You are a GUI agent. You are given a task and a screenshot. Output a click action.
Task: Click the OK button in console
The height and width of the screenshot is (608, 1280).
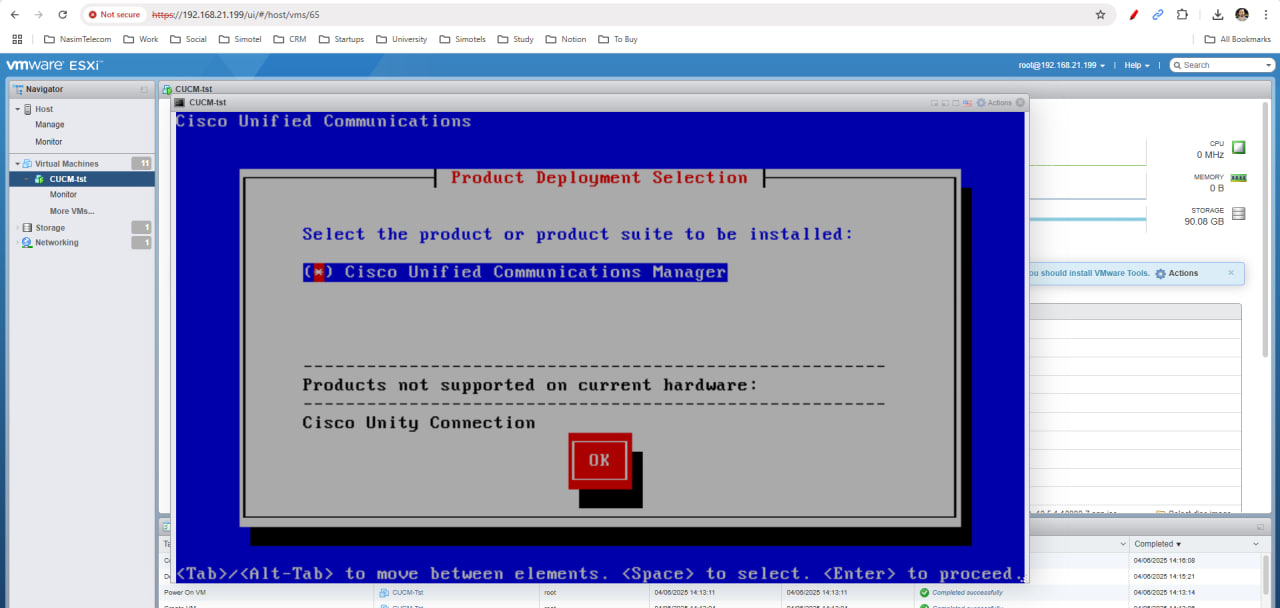coord(600,461)
